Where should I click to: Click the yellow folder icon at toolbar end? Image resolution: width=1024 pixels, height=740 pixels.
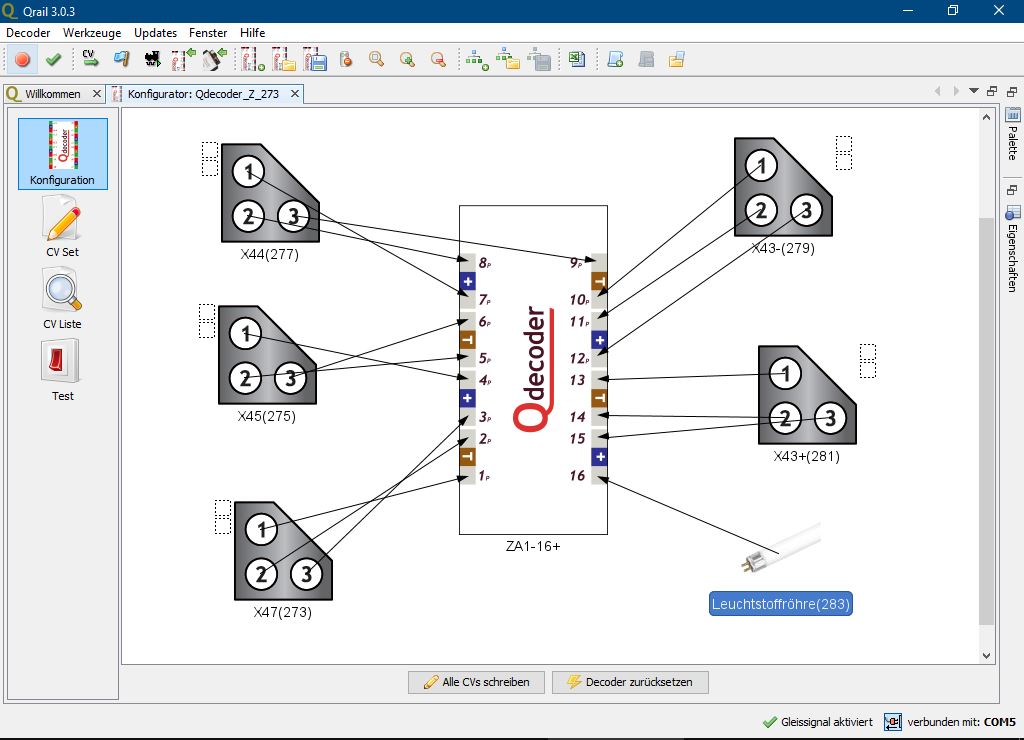677,60
